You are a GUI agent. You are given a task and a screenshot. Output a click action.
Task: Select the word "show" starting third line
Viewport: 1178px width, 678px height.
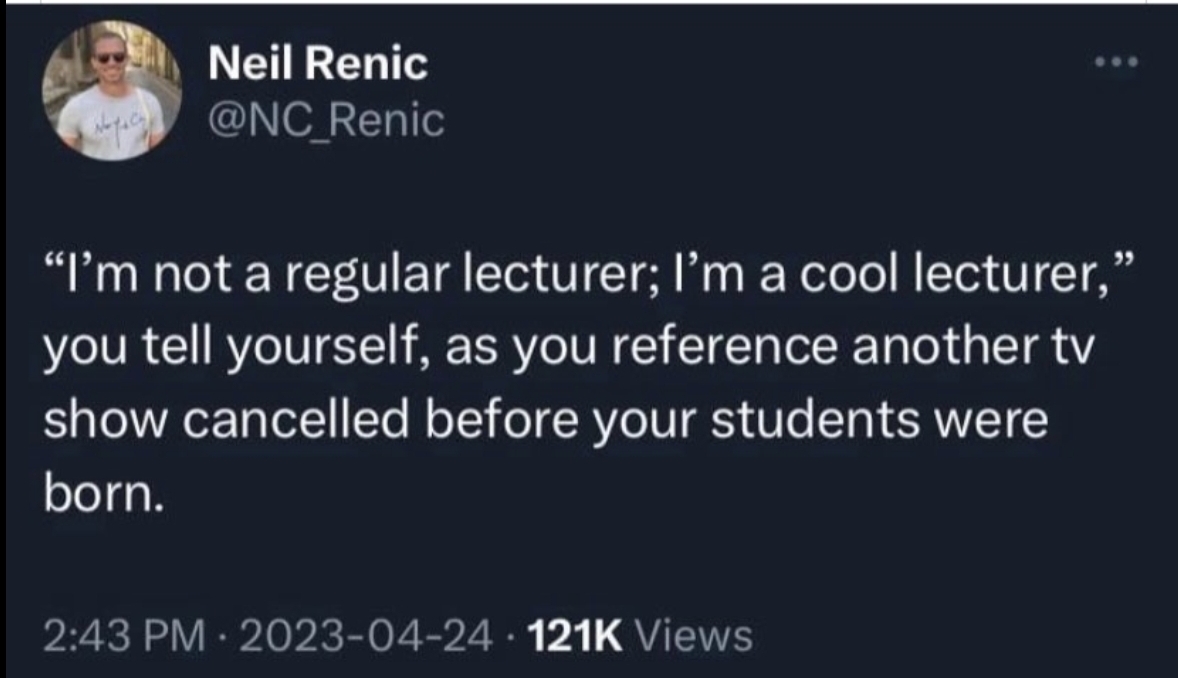104,421
